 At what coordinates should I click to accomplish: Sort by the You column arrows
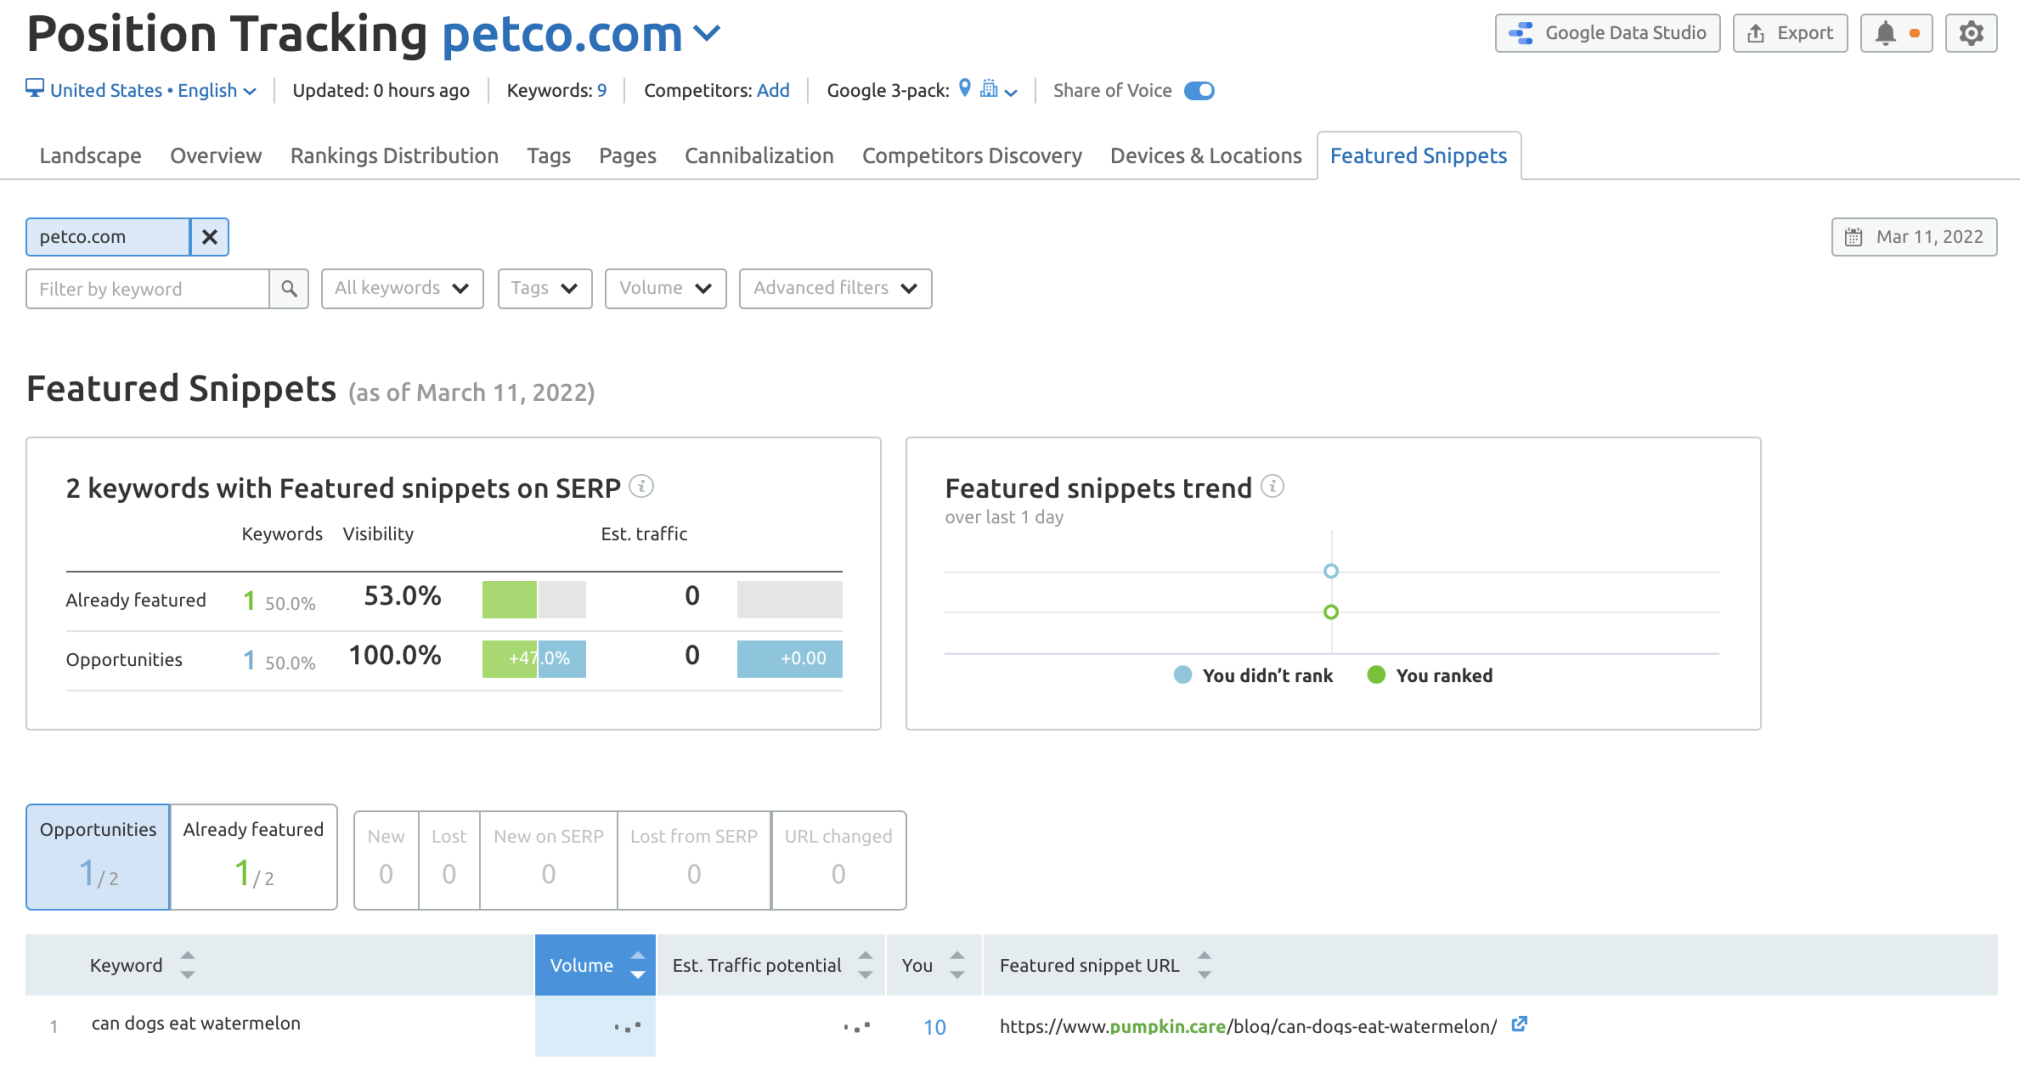pos(957,965)
